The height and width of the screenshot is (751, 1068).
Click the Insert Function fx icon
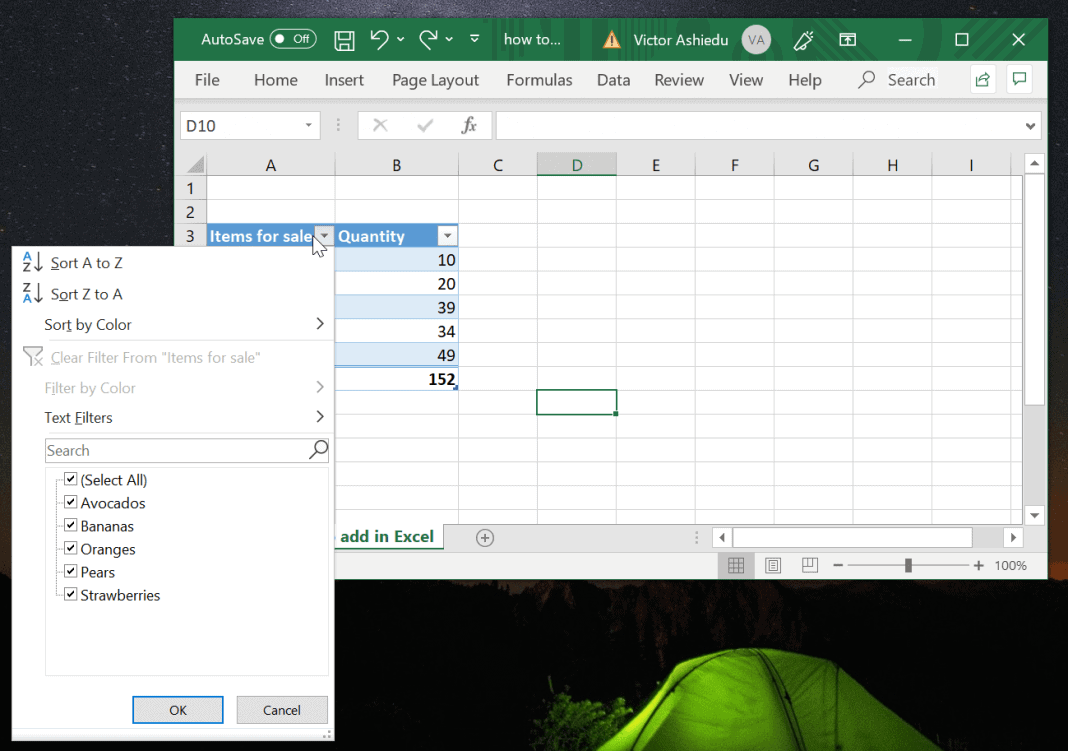point(468,125)
